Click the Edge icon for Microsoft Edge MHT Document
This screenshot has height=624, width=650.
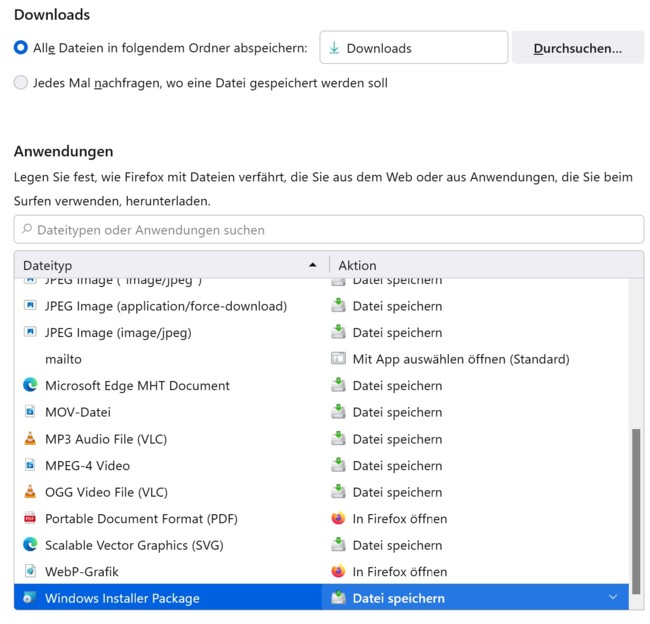pyautogui.click(x=30, y=385)
